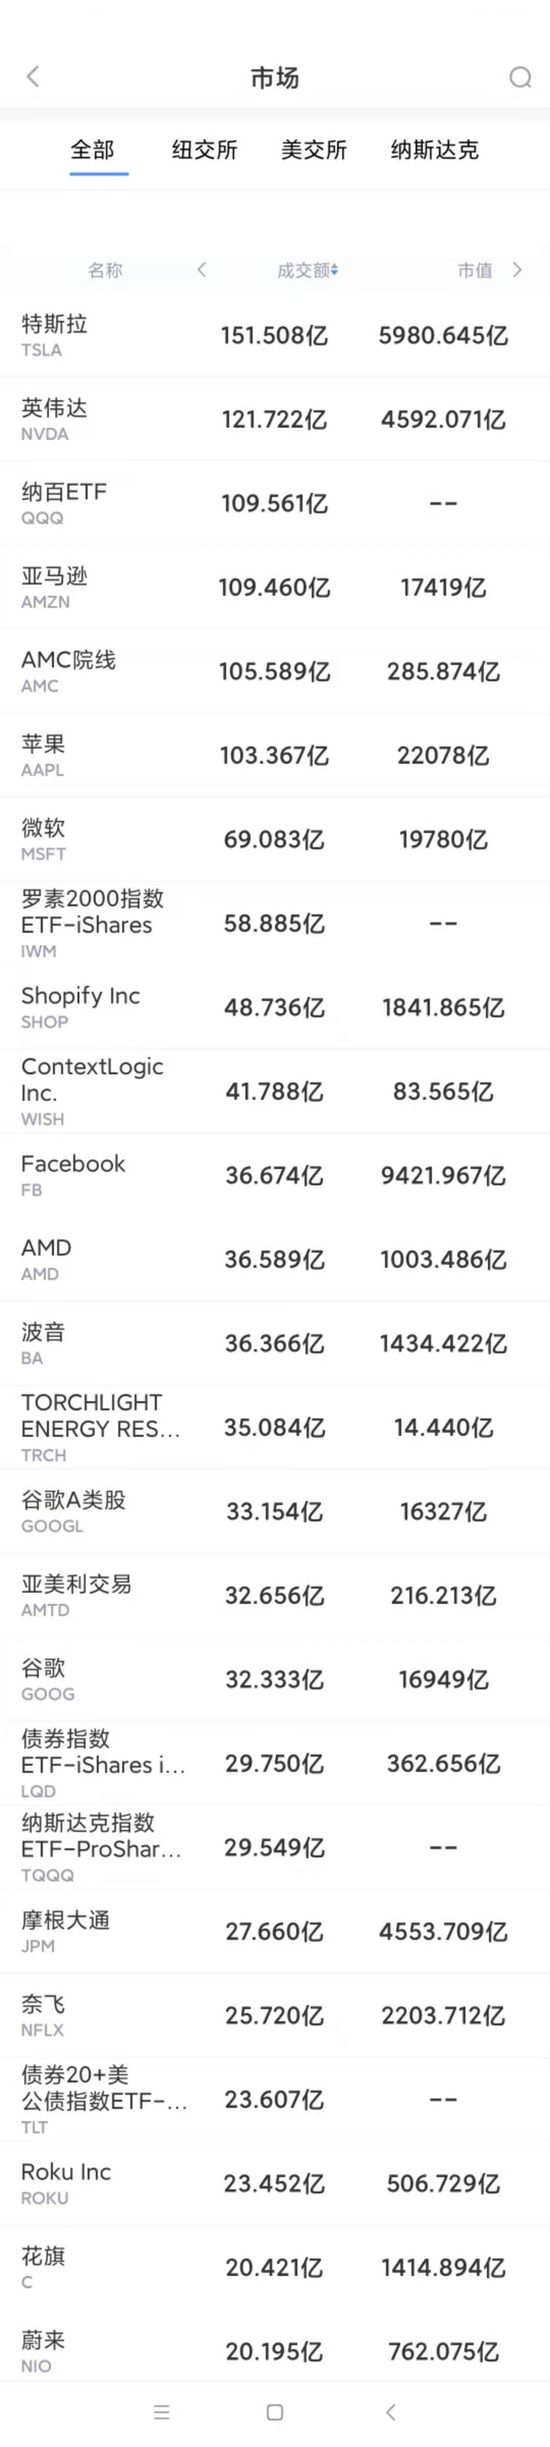Tap Android home square icon
This screenshot has height=2447, width=550.
click(275, 2412)
